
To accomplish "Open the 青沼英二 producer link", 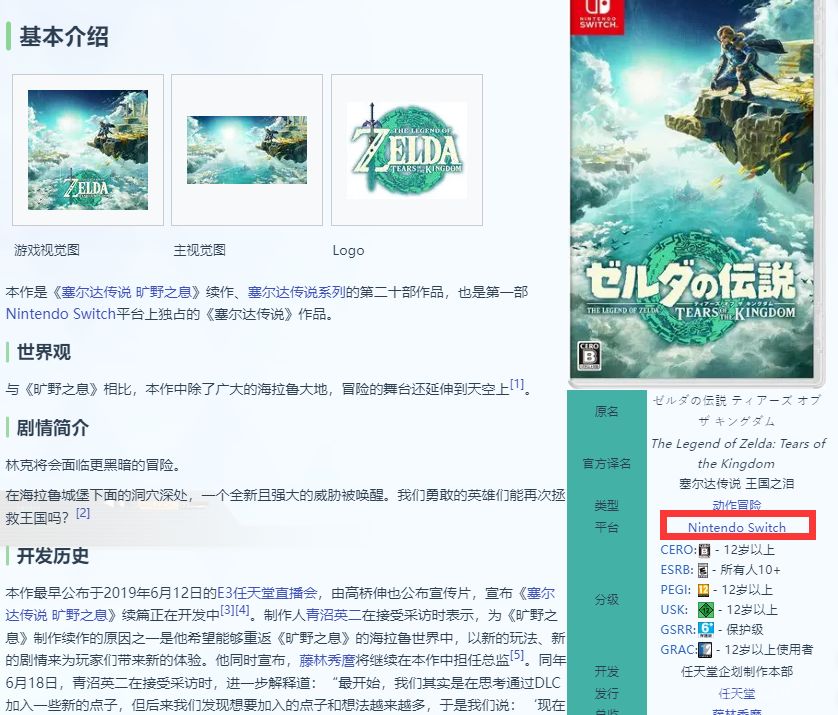I will coord(333,615).
